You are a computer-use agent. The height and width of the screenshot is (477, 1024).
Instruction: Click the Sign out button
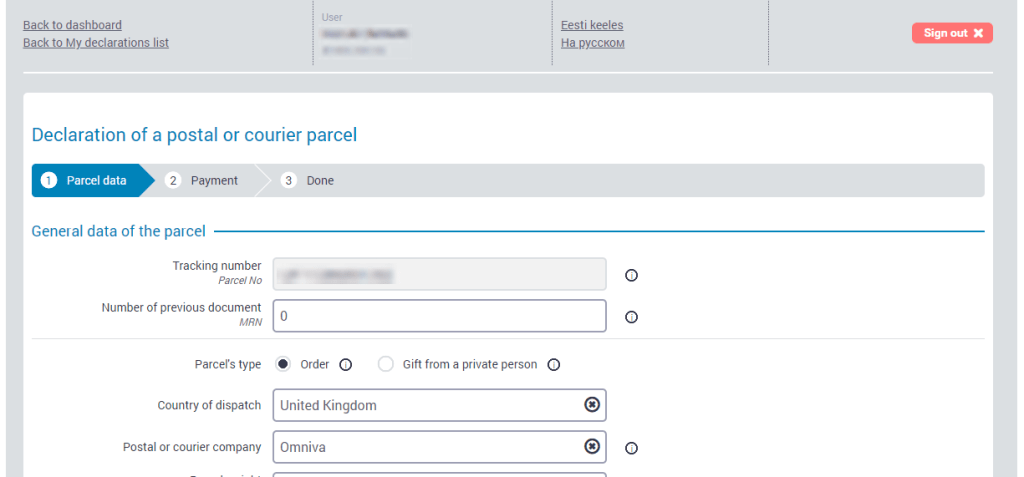coord(951,33)
